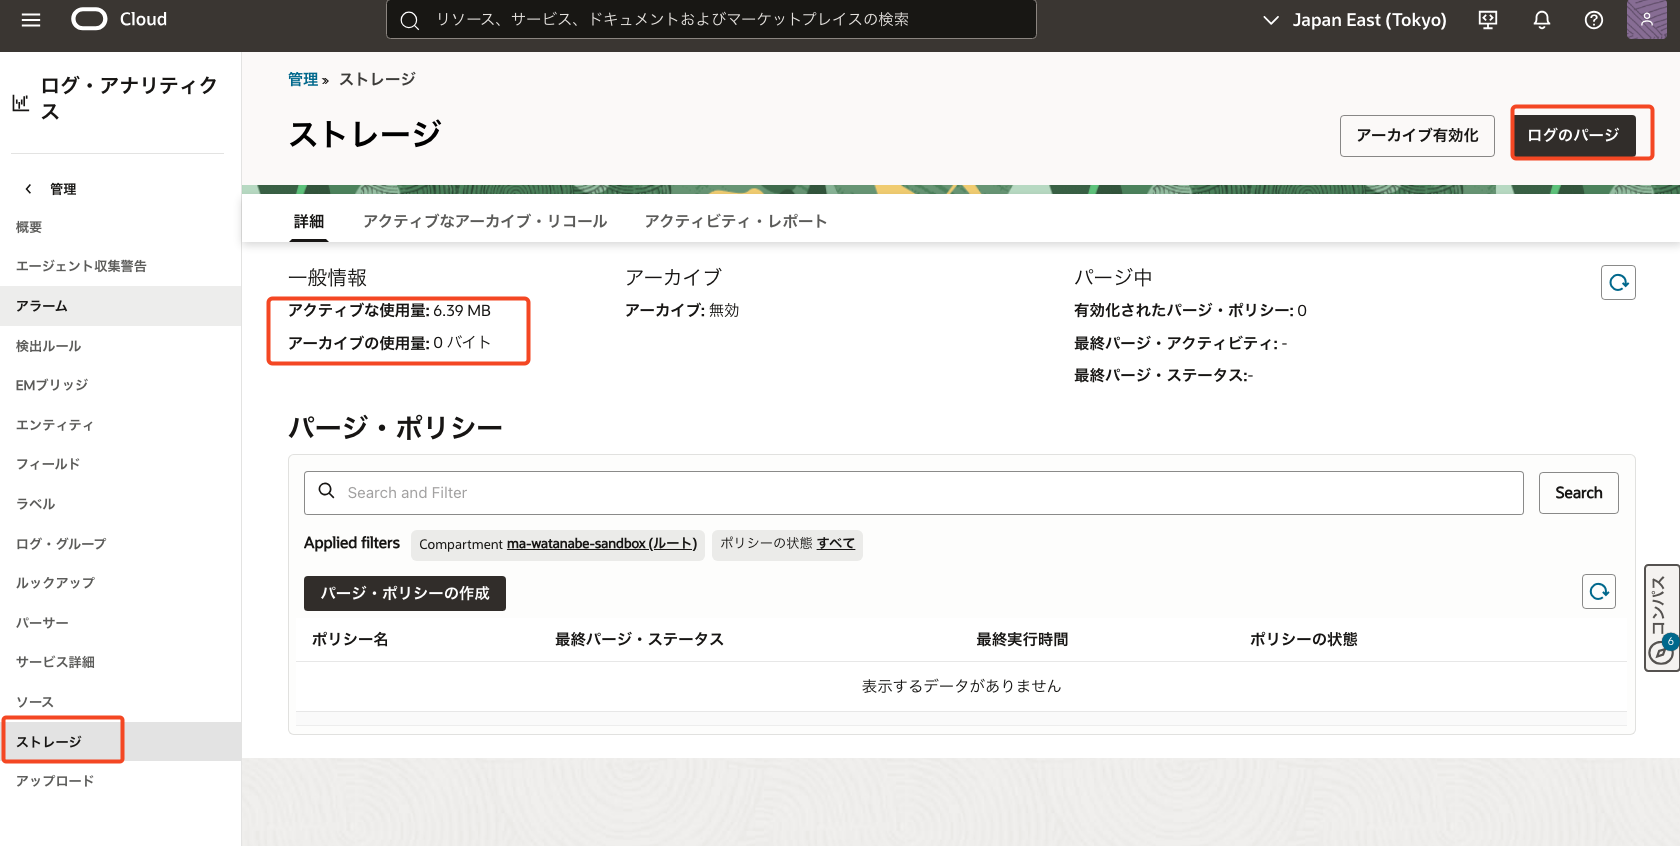Image resolution: width=1680 pixels, height=846 pixels.
Task: Switch to the アクティビティ・レポート tab
Action: tap(735, 221)
